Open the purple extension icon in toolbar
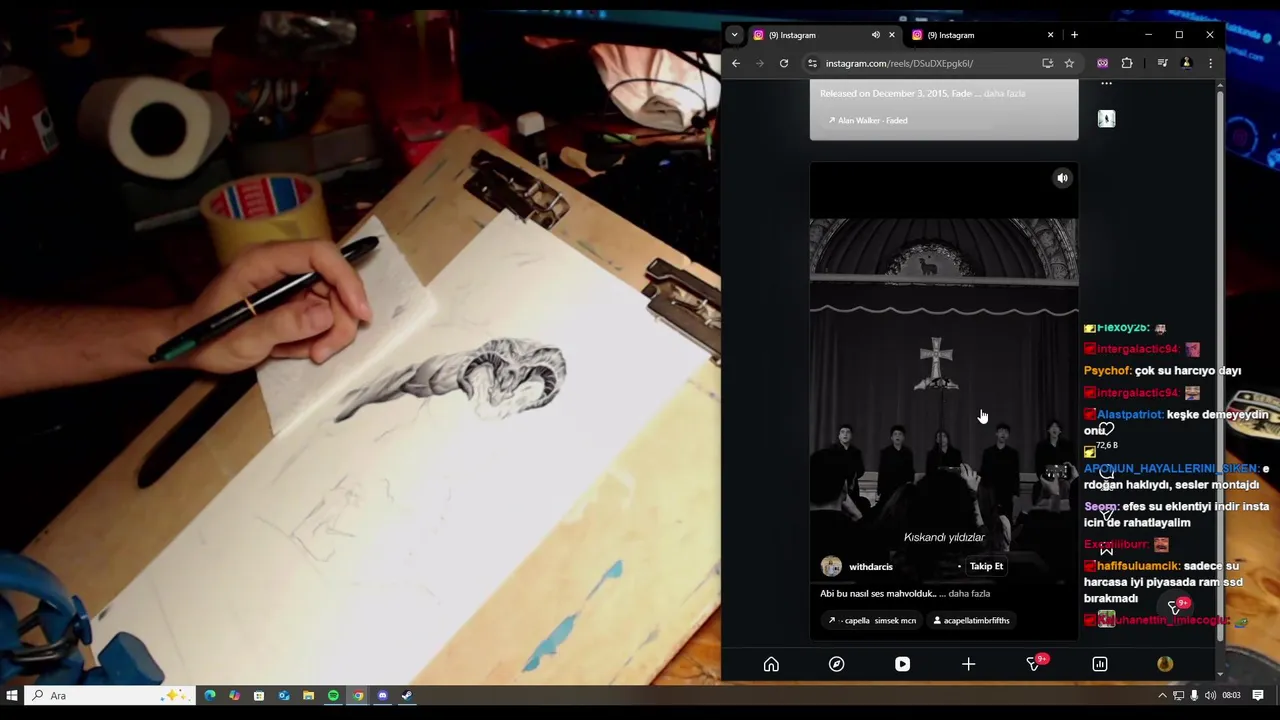 [x=1102, y=63]
